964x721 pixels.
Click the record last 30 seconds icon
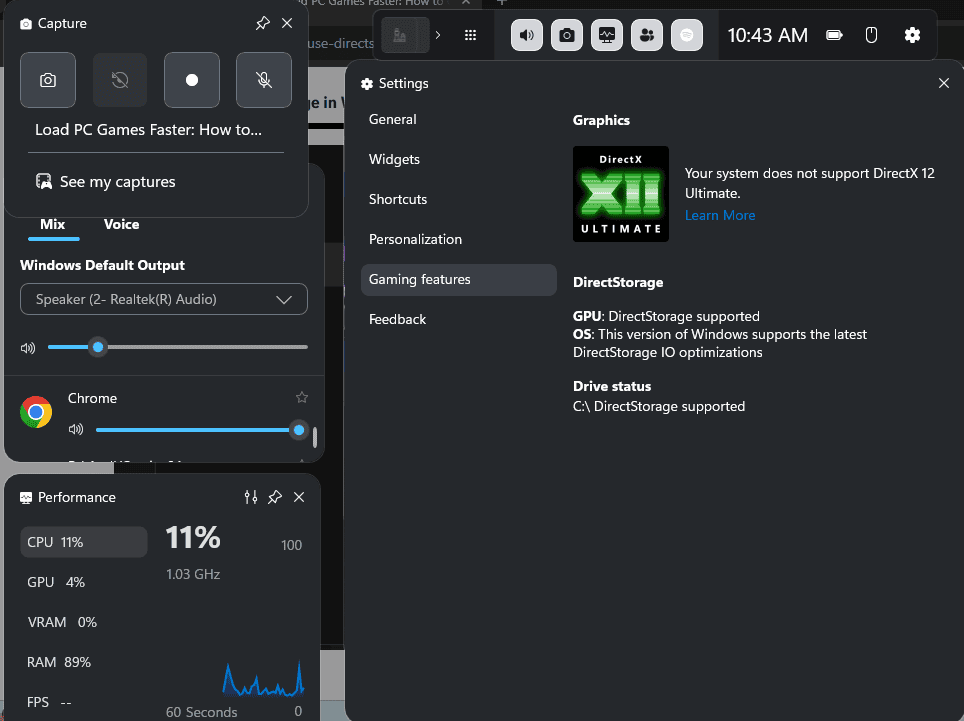point(120,80)
